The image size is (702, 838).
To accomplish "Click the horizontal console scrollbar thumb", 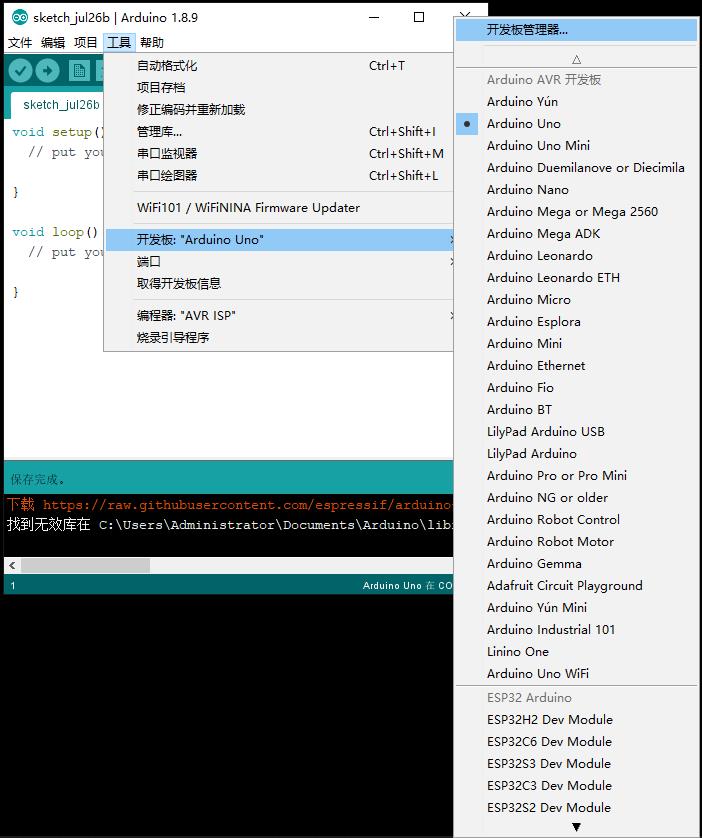I will (85, 565).
